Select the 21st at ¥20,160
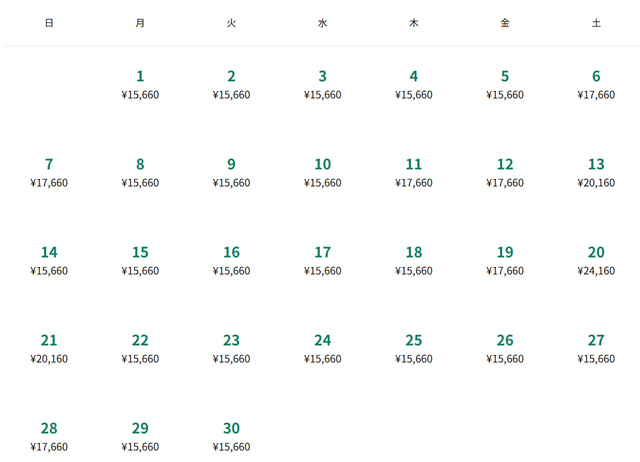 (x=49, y=348)
